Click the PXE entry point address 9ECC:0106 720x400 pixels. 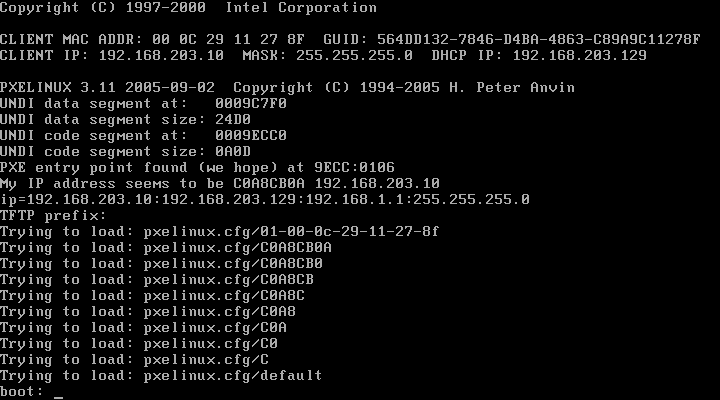(354, 167)
